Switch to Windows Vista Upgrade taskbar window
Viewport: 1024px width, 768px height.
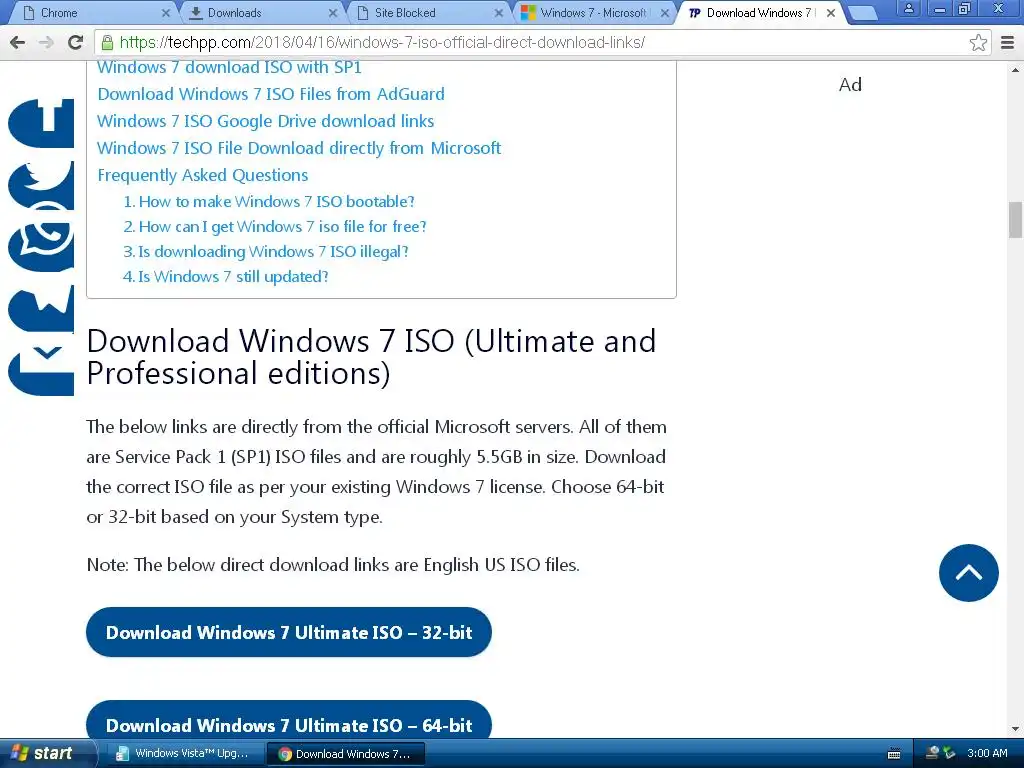click(183, 754)
